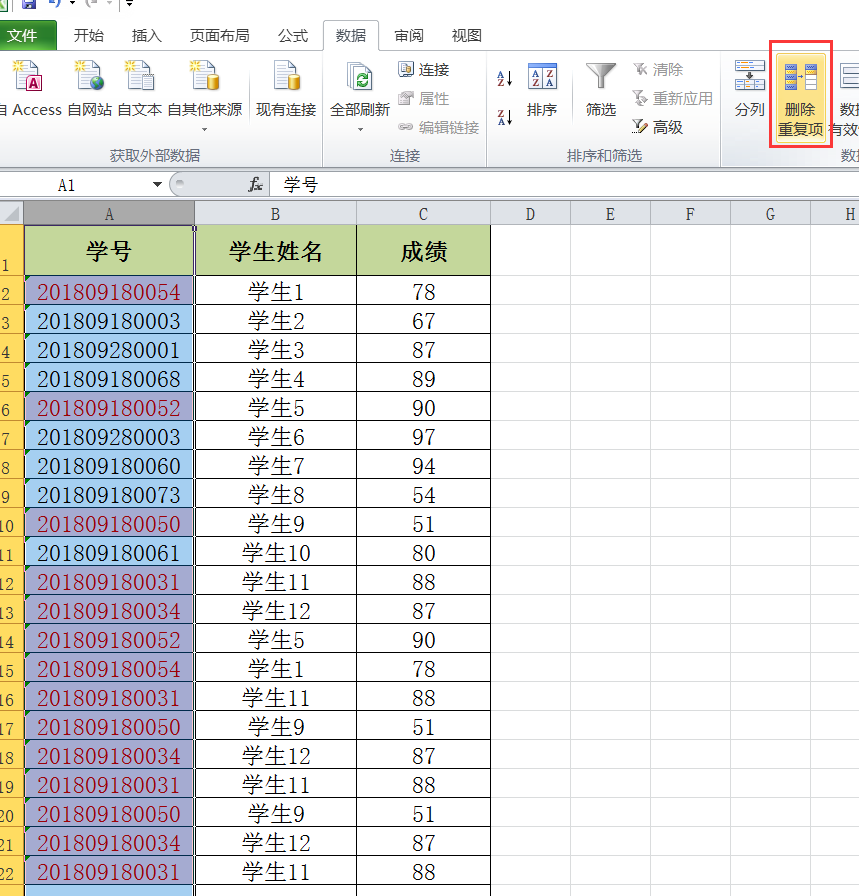The width and height of the screenshot is (859, 896).
Task: Click the 属性 properties button
Action: point(423,98)
